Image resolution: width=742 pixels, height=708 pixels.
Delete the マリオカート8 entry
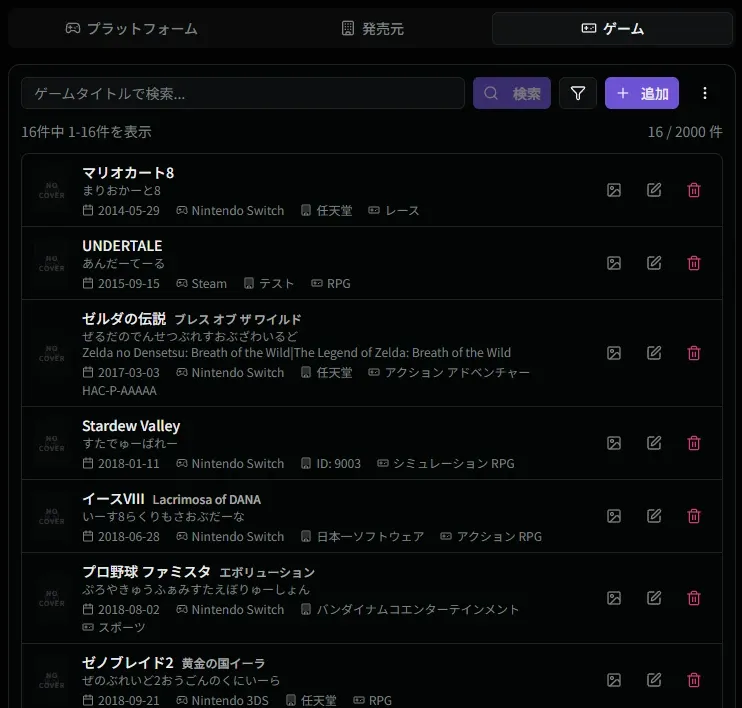[x=694, y=190]
